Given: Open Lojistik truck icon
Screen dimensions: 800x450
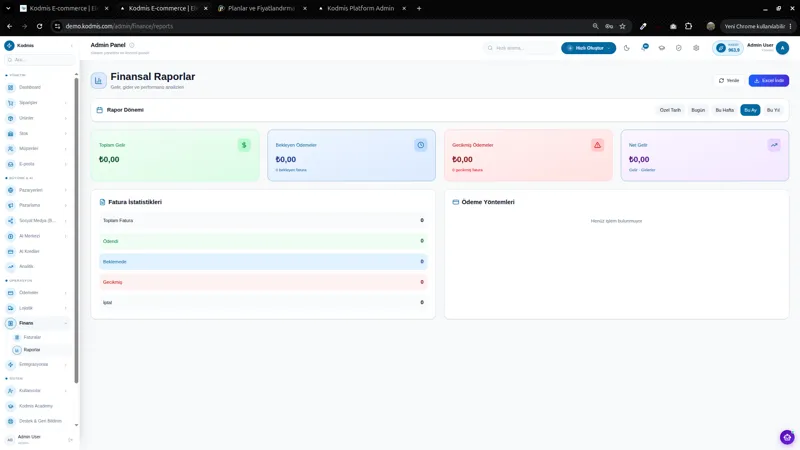Looking at the screenshot, I should pos(10,308).
